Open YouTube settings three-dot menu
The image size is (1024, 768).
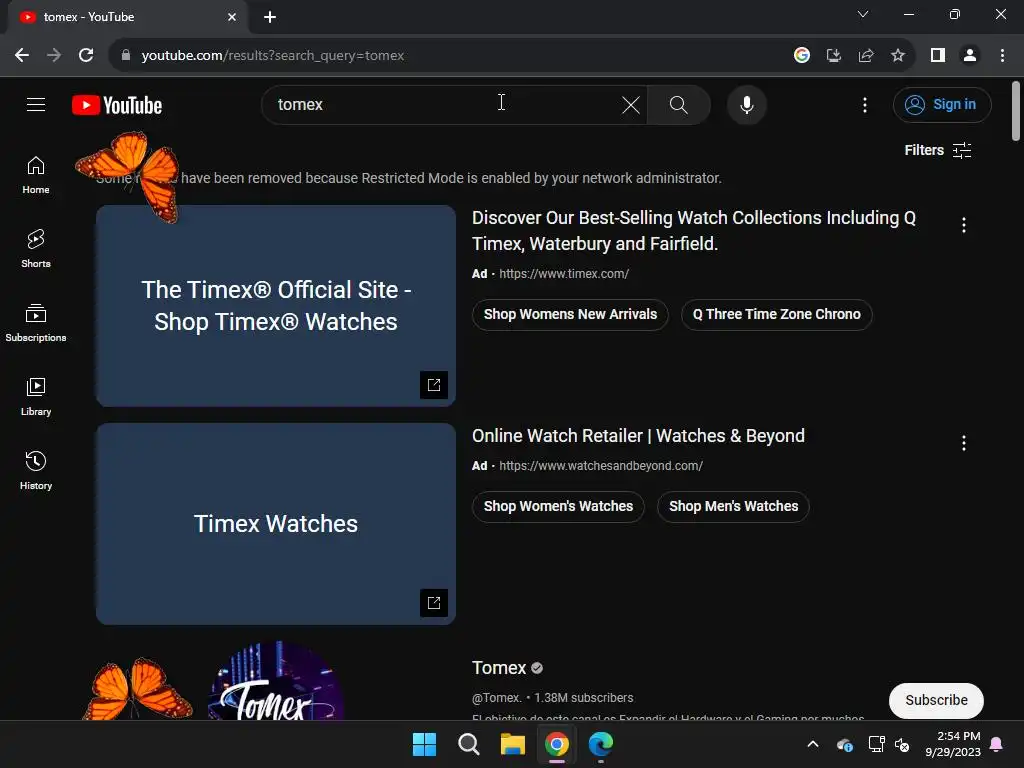[x=865, y=104]
